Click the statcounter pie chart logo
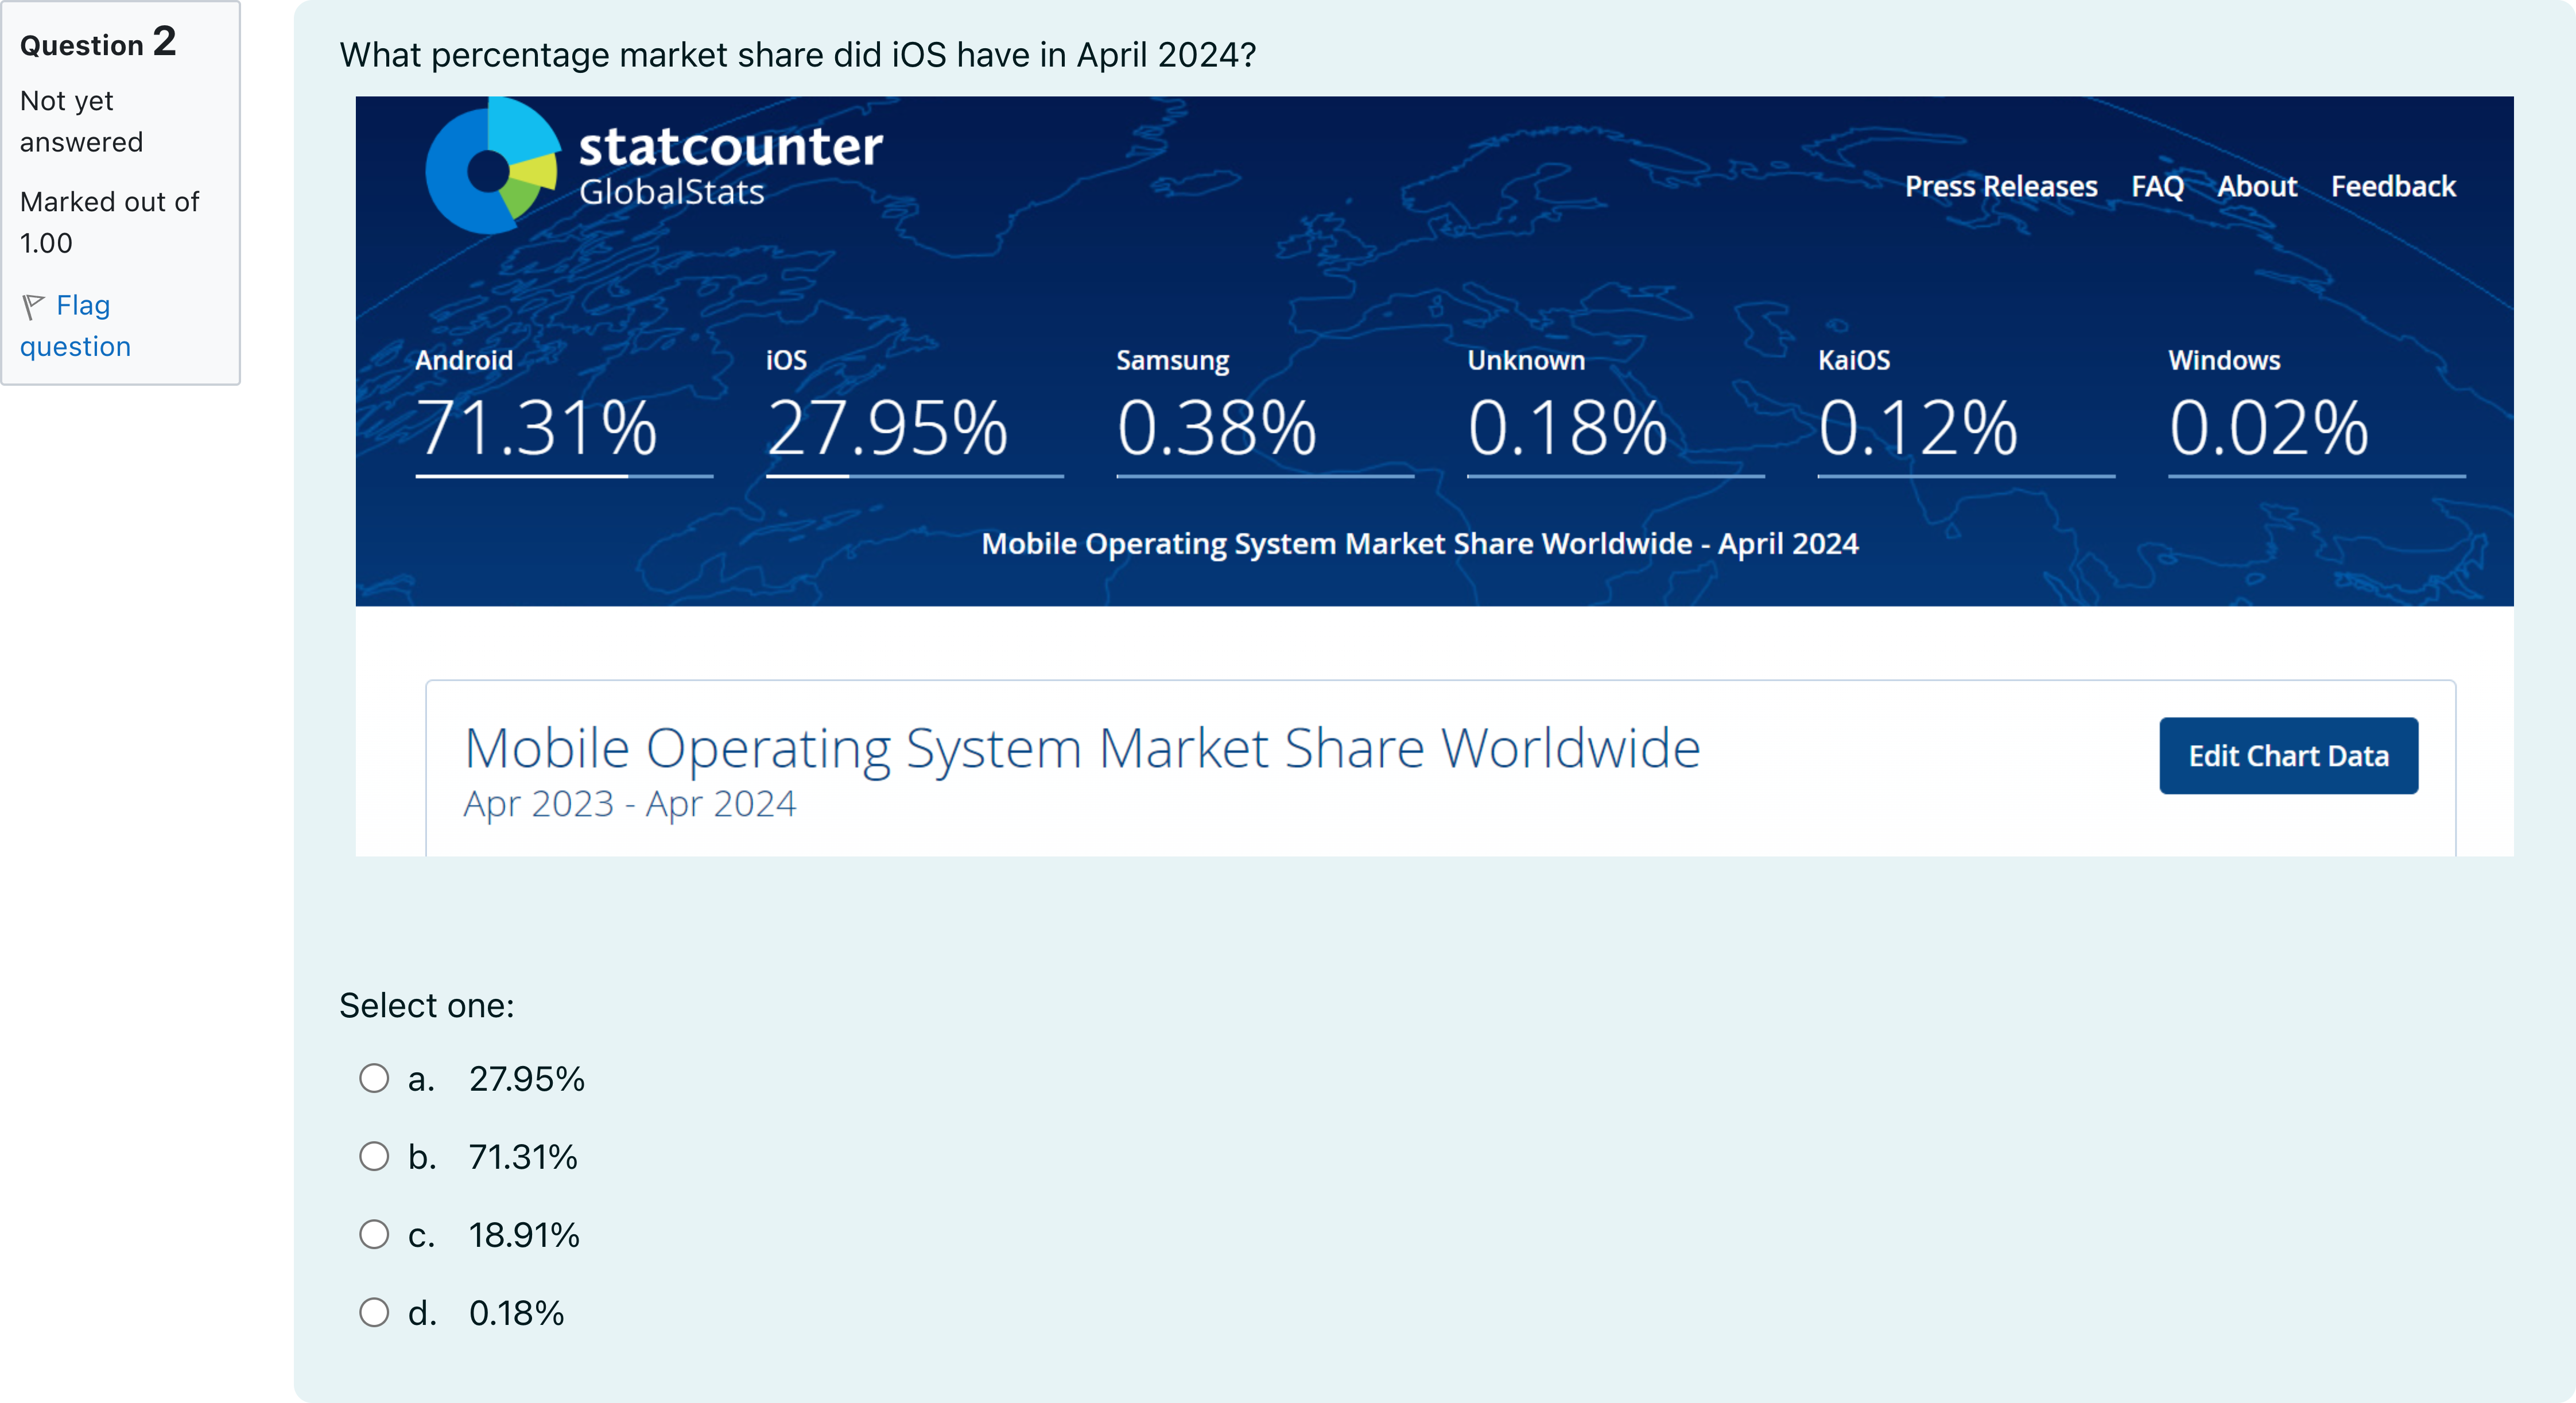 [x=492, y=166]
